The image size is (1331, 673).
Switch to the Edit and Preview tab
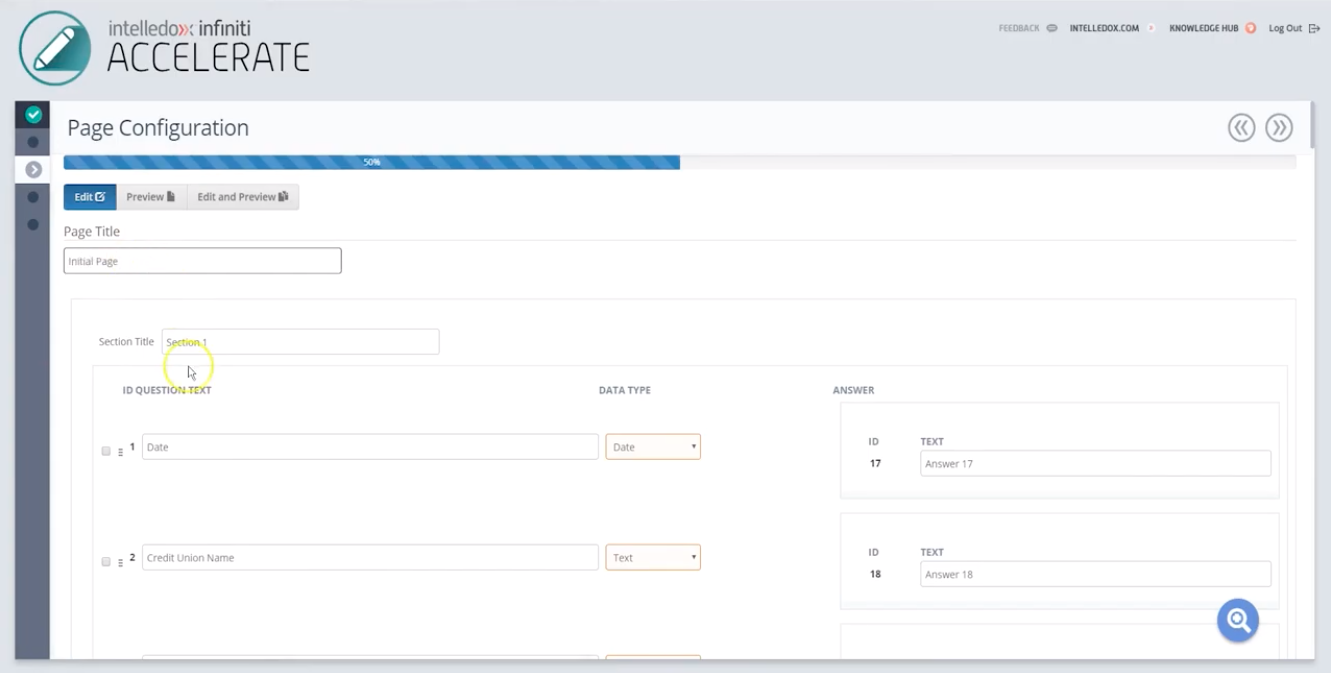pyautogui.click(x=242, y=196)
